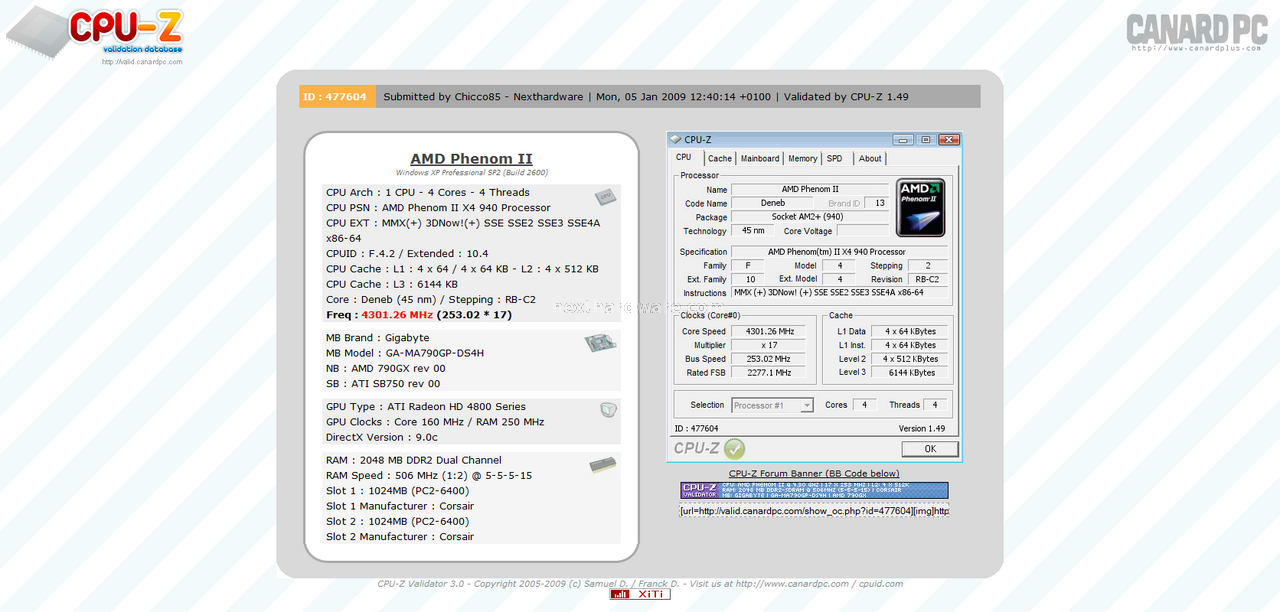Click the GPU Type : ATI Radeon HD 4800 line
The width and height of the screenshot is (1280, 612).
426,407
